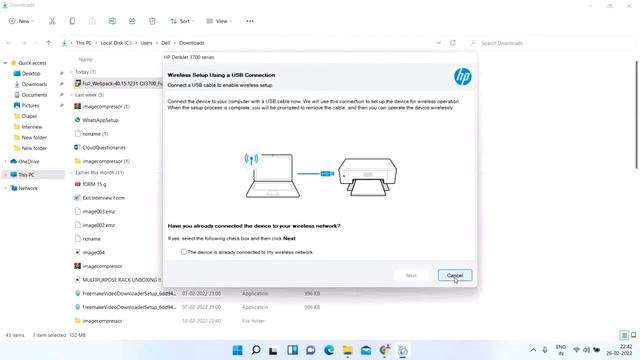Open the New item dropdown

(22, 21)
